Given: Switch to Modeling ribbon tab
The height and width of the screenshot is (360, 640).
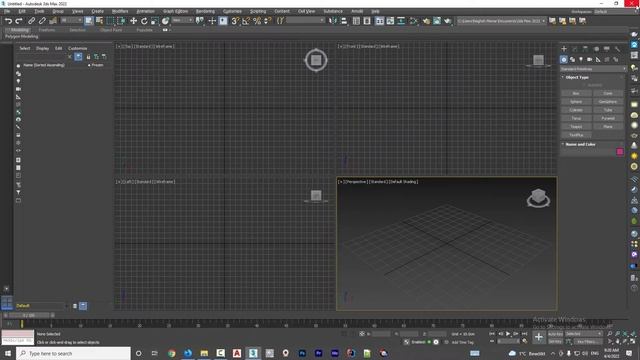Looking at the screenshot, I should click(x=19, y=30).
